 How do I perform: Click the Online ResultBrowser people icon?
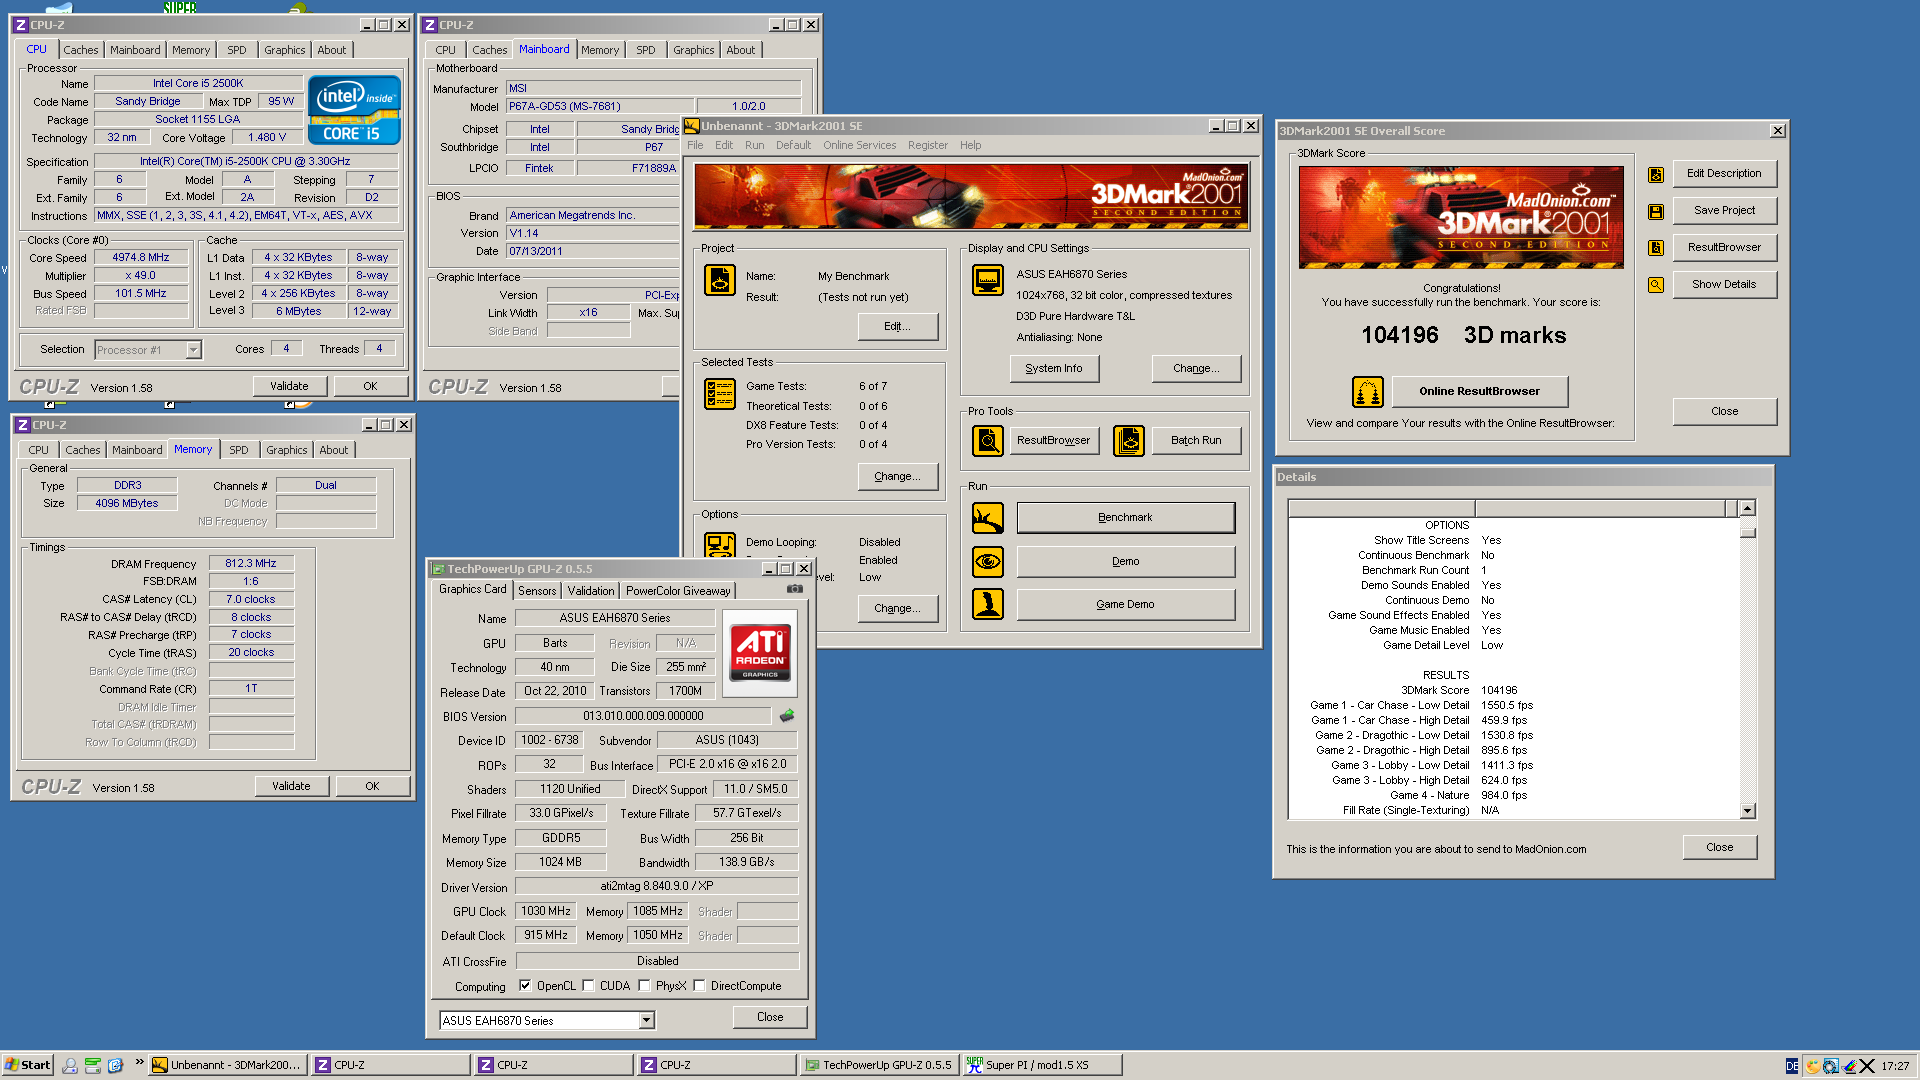pos(1367,391)
